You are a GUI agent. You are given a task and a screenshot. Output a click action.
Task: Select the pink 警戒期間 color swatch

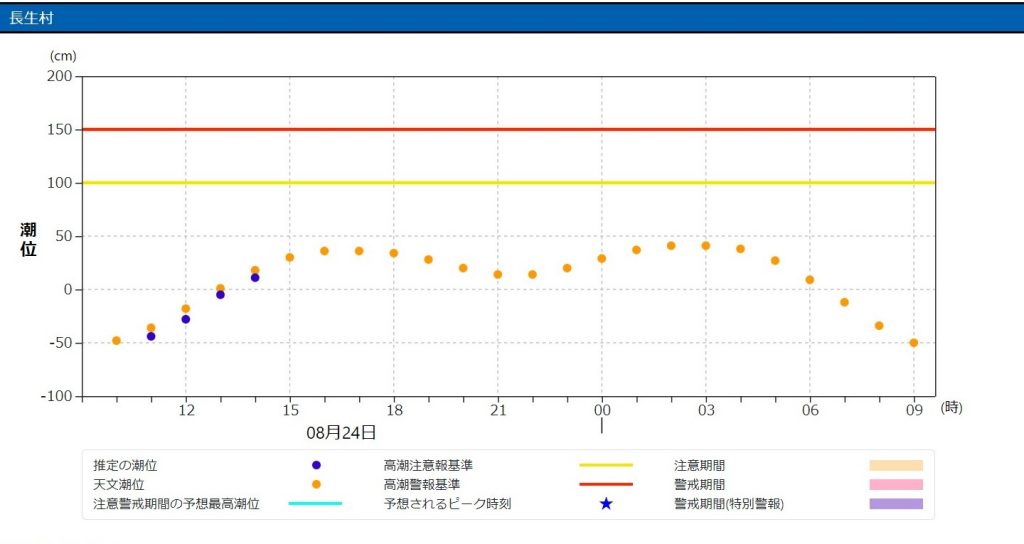click(896, 485)
